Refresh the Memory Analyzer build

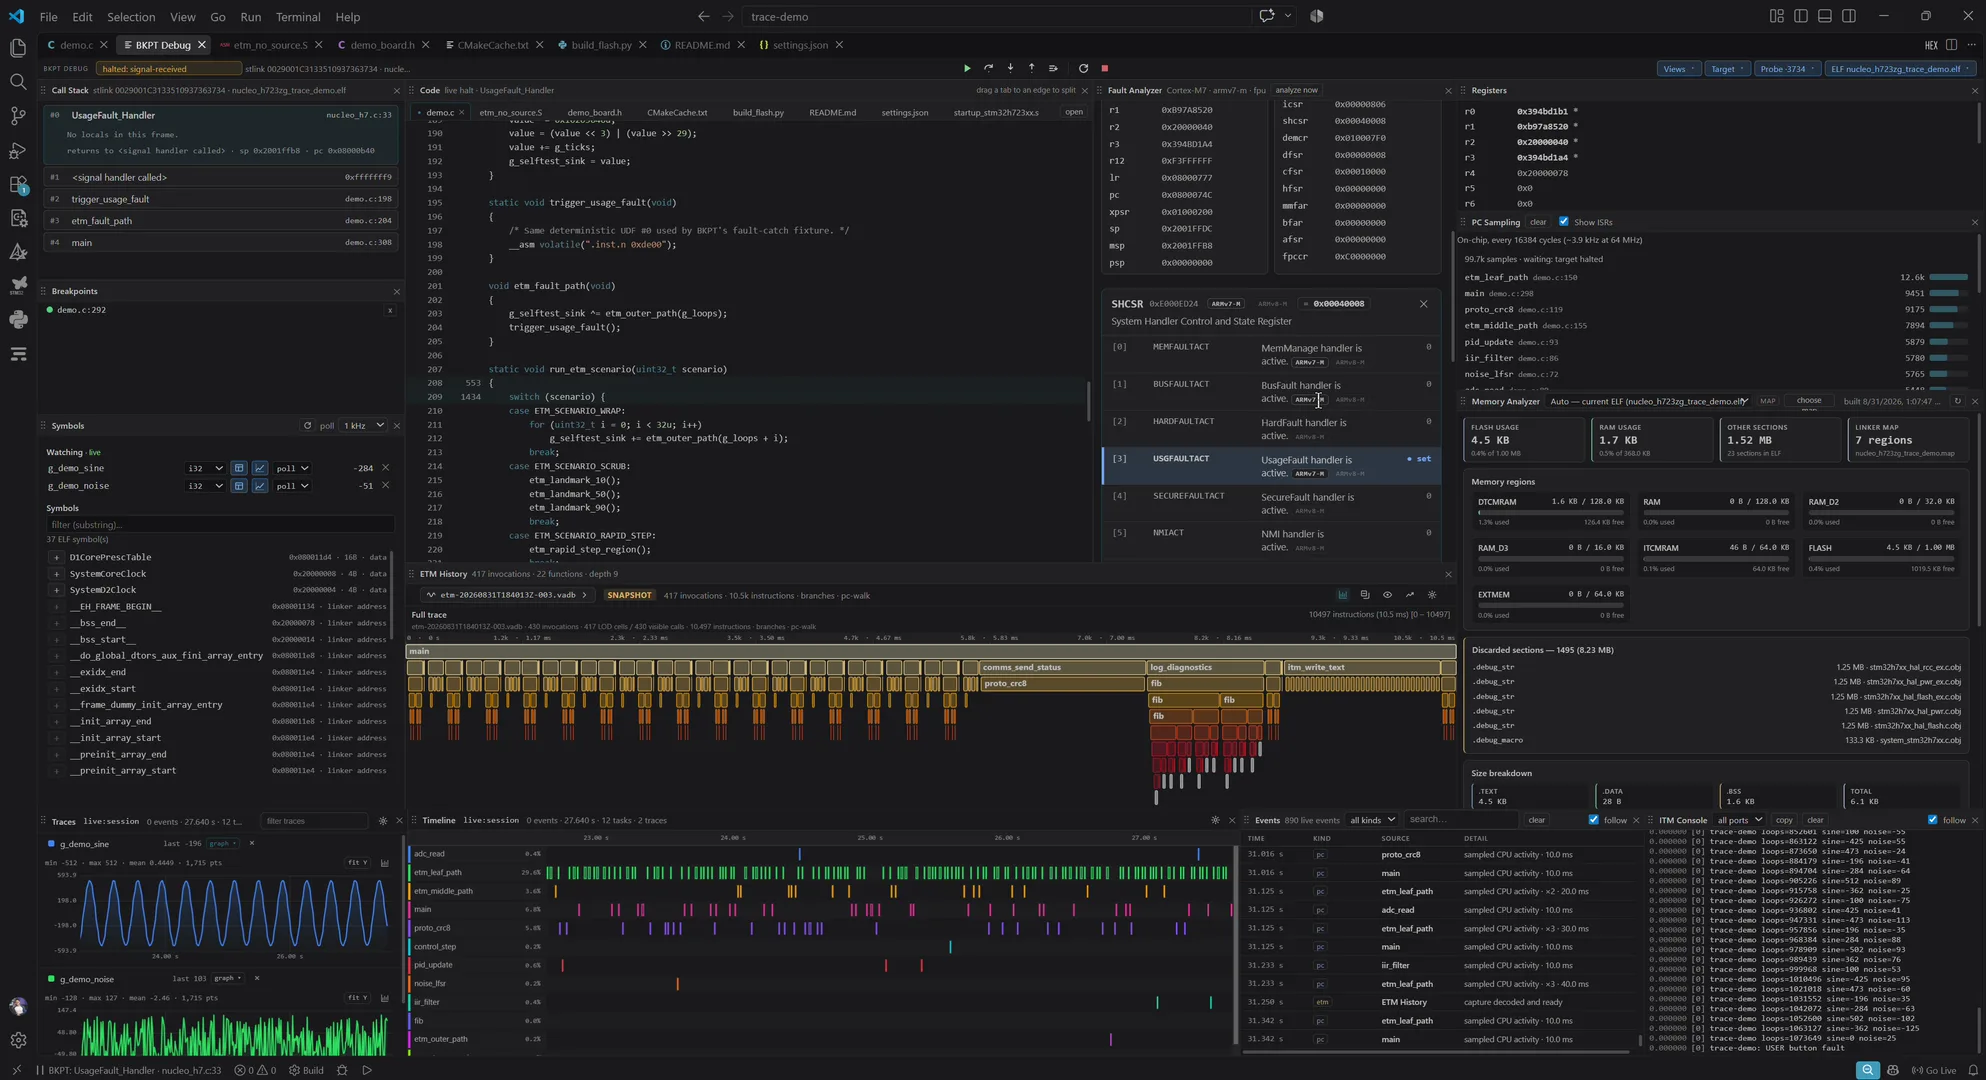click(x=1957, y=401)
